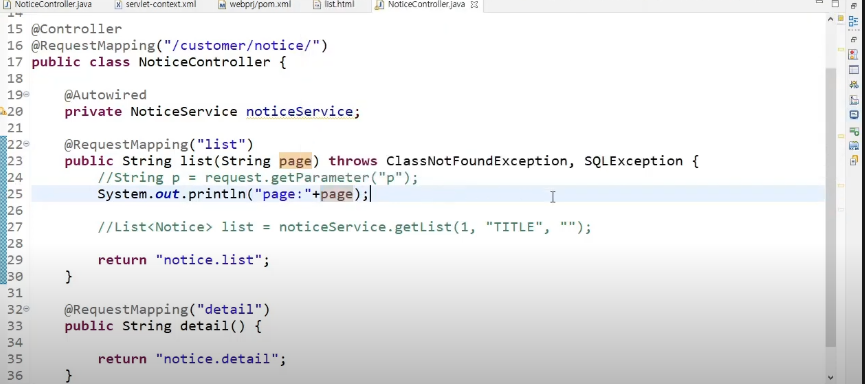This screenshot has width=865, height=384.
Task: Collapse the @Autowired block at line 19
Action: (26, 94)
